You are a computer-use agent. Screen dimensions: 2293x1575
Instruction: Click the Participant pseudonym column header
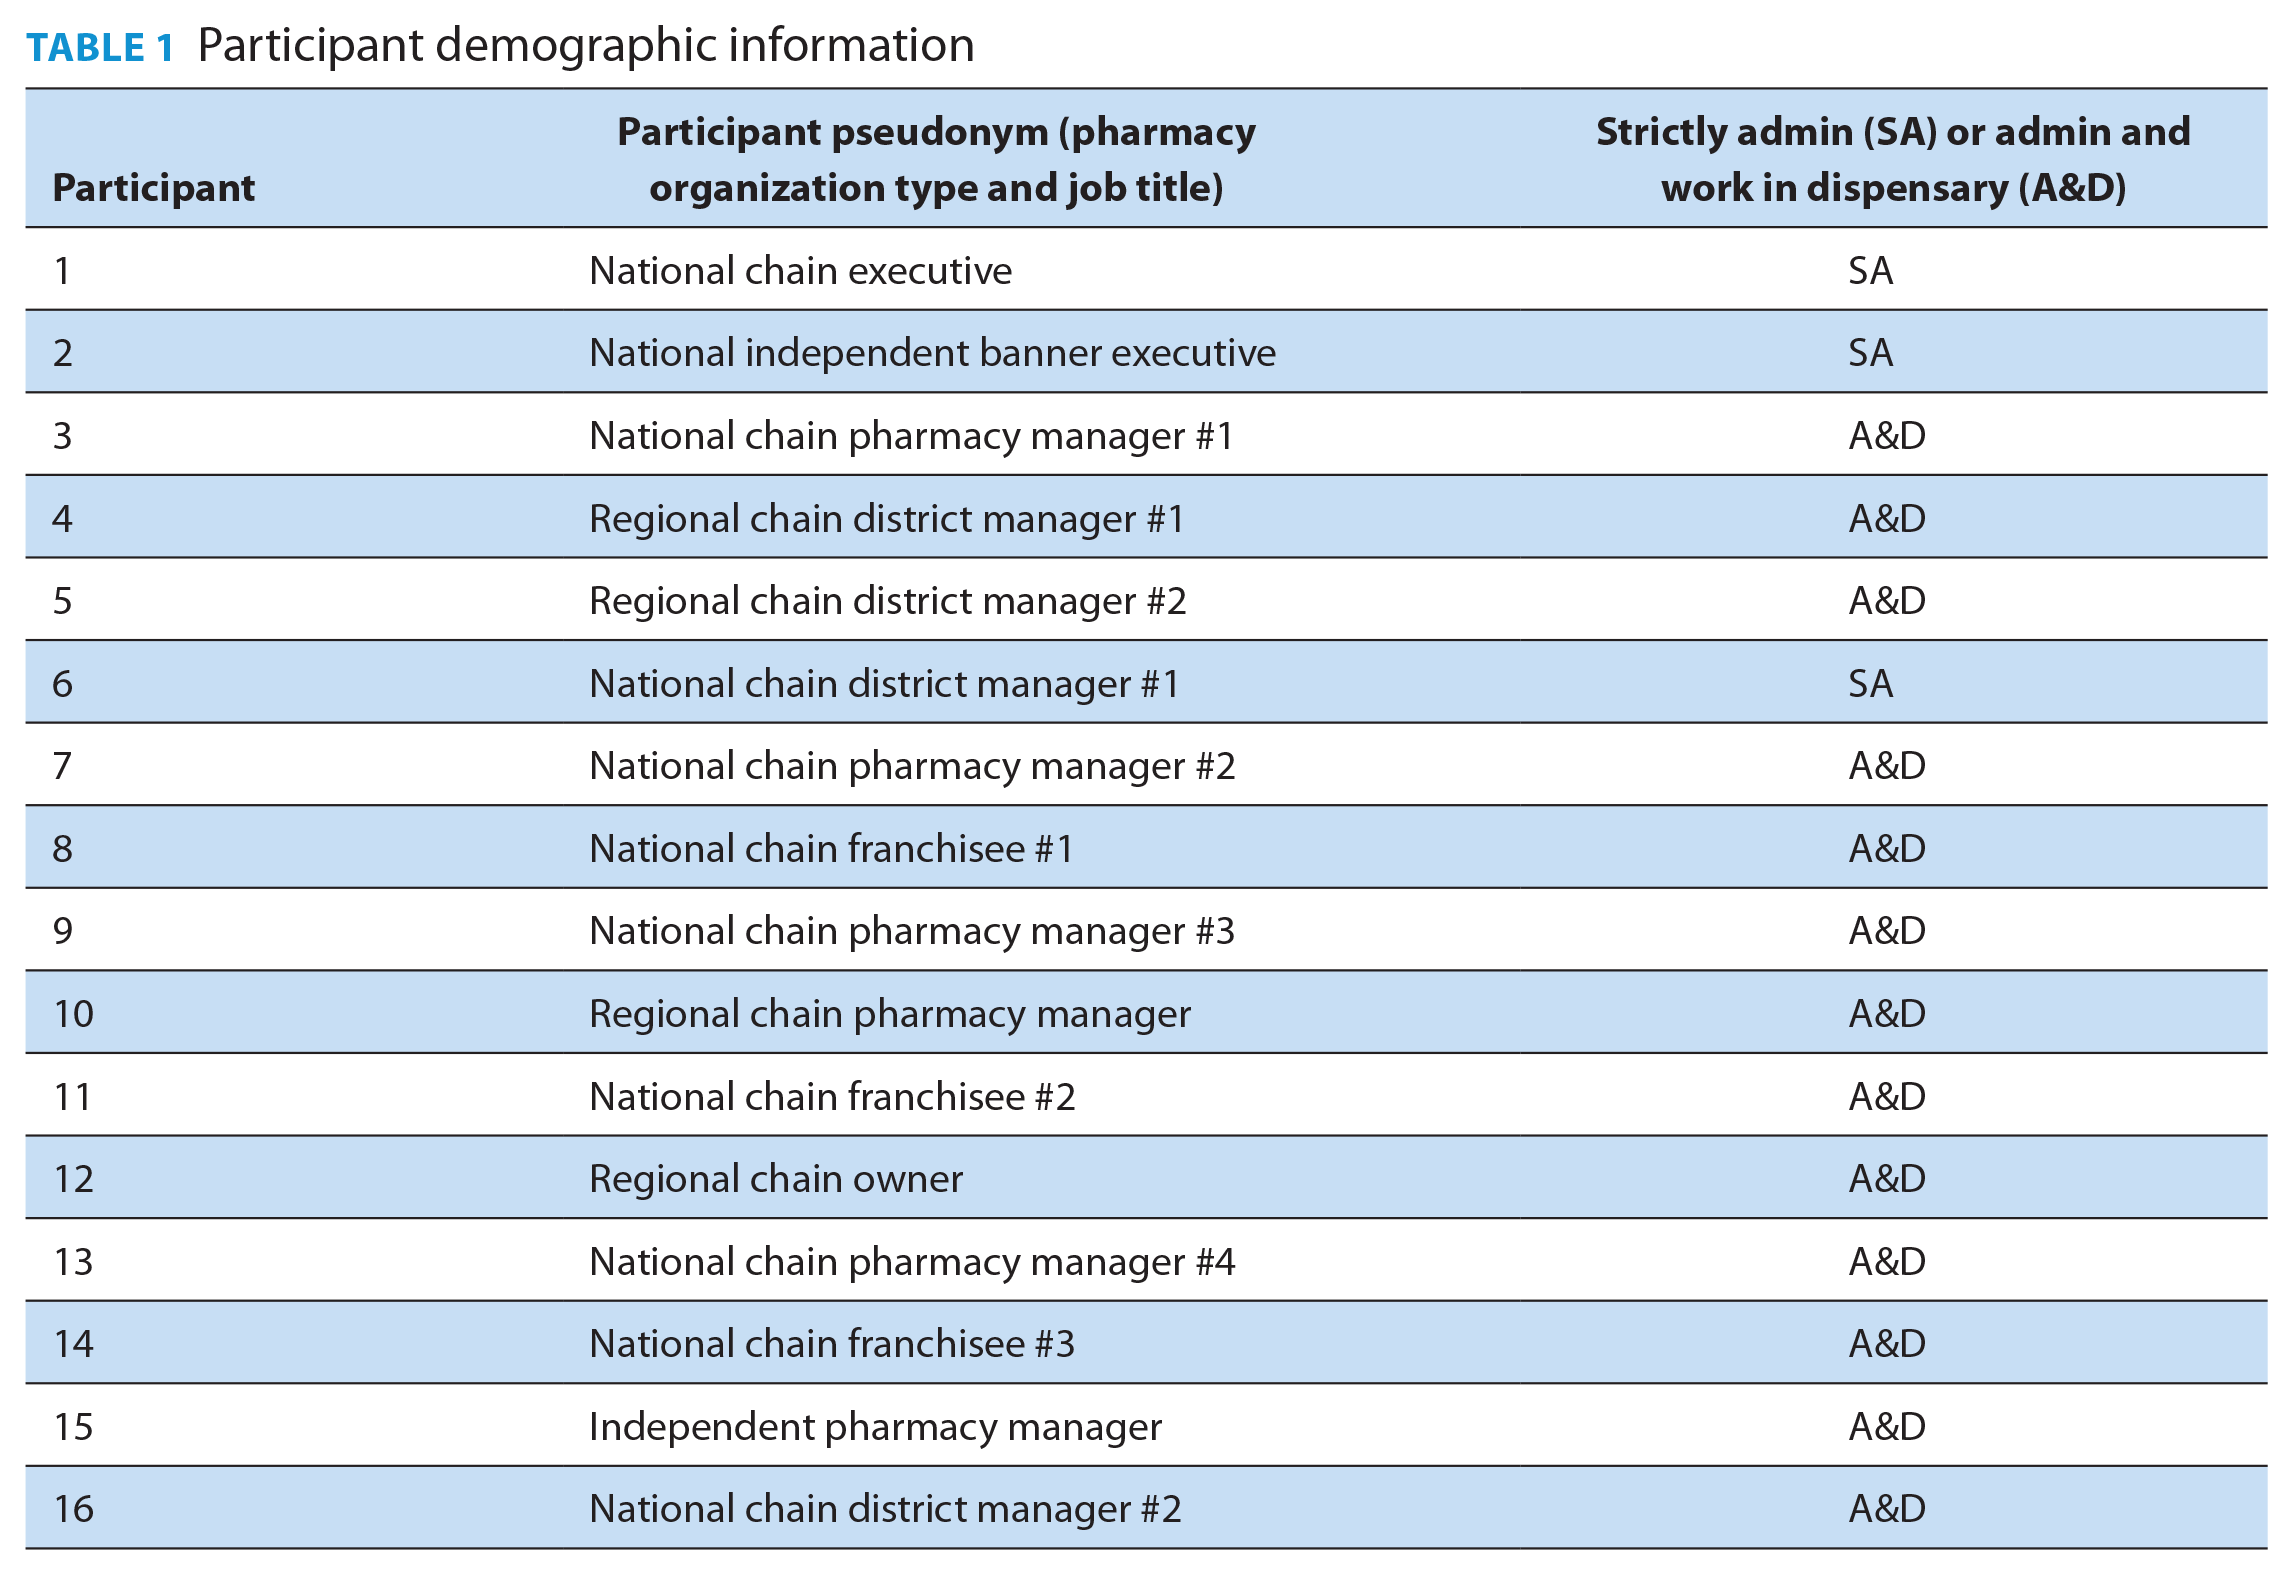pos(936,159)
